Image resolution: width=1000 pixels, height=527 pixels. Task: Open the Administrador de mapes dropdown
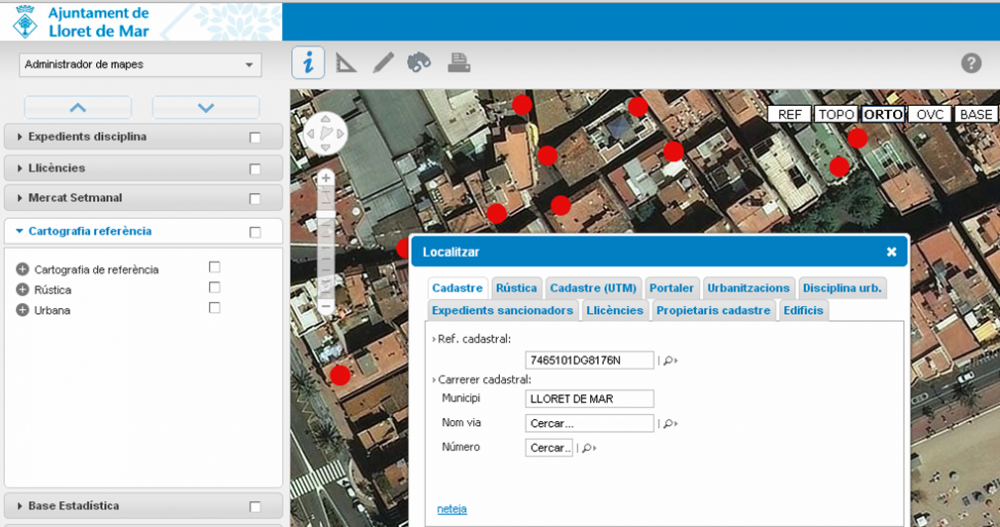[140, 65]
